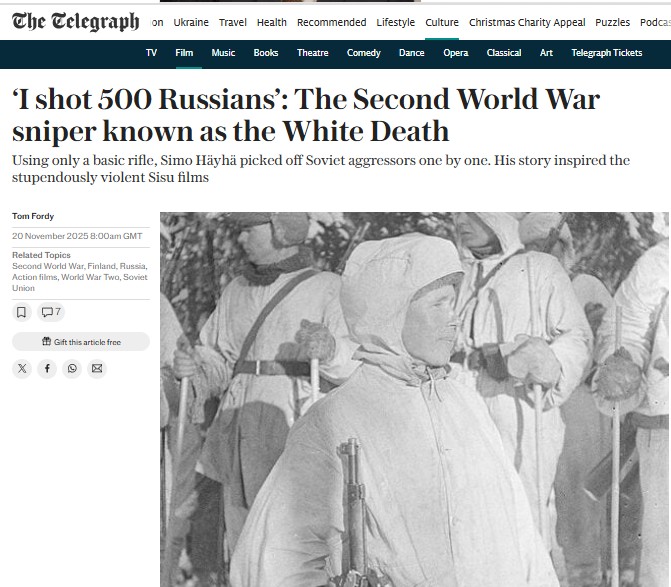Select the Books subsection tab
Viewport: 671px width, 587px height.
pyautogui.click(x=266, y=53)
